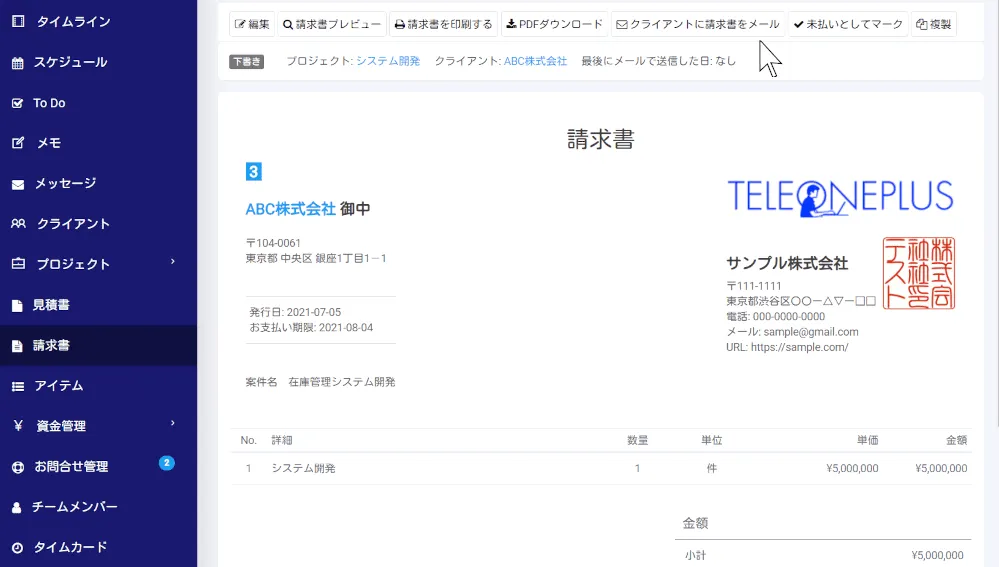Click the 下書き draft status badge

point(247,62)
